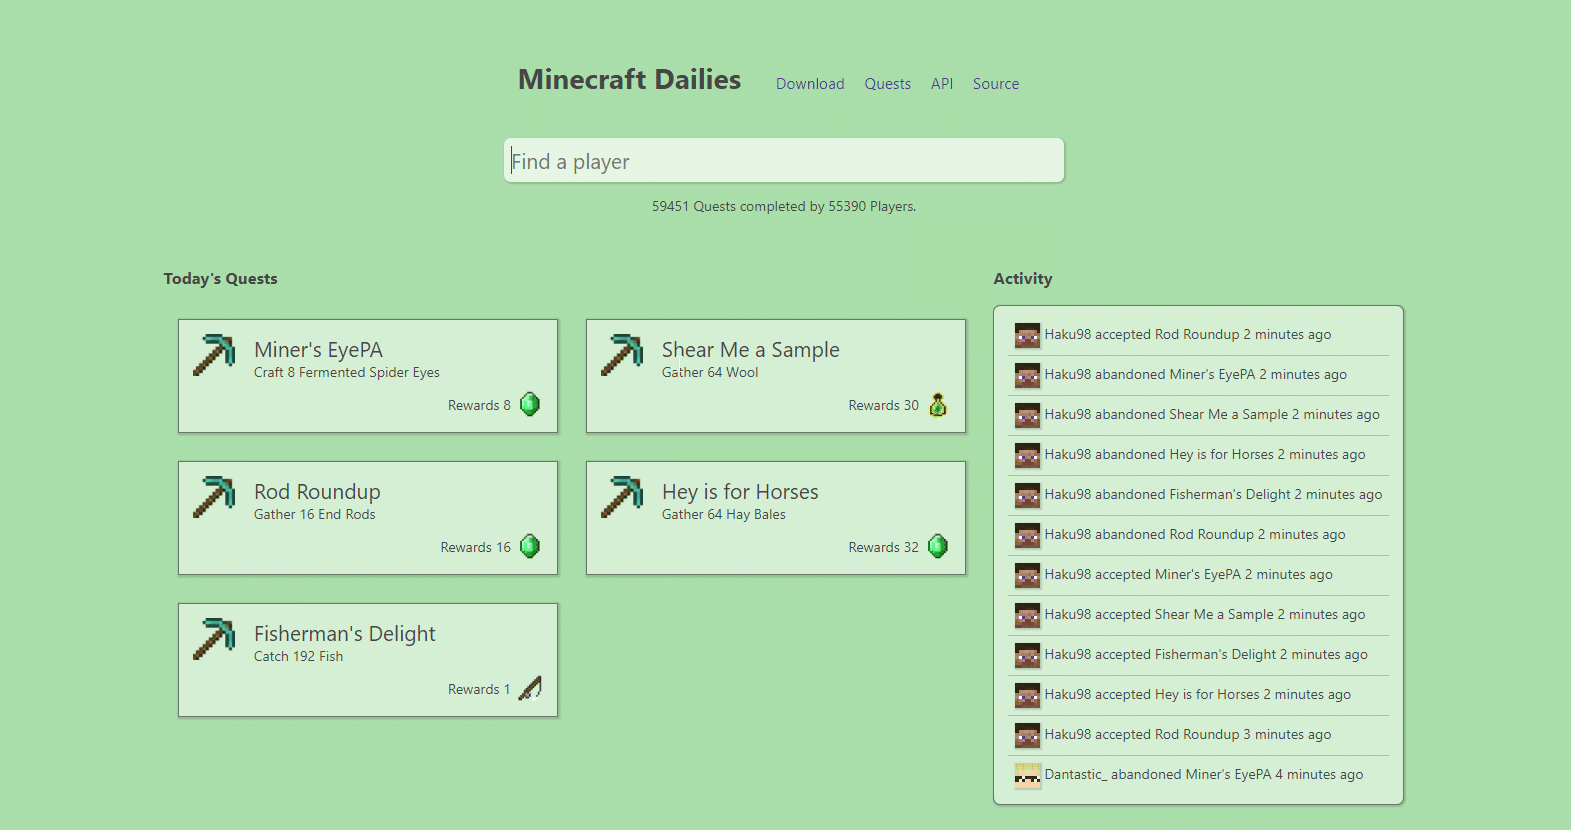The image size is (1571, 830).
Task: Select 'Haku98 accepted Miner's EyePA' activity entry
Action: click(x=1199, y=575)
